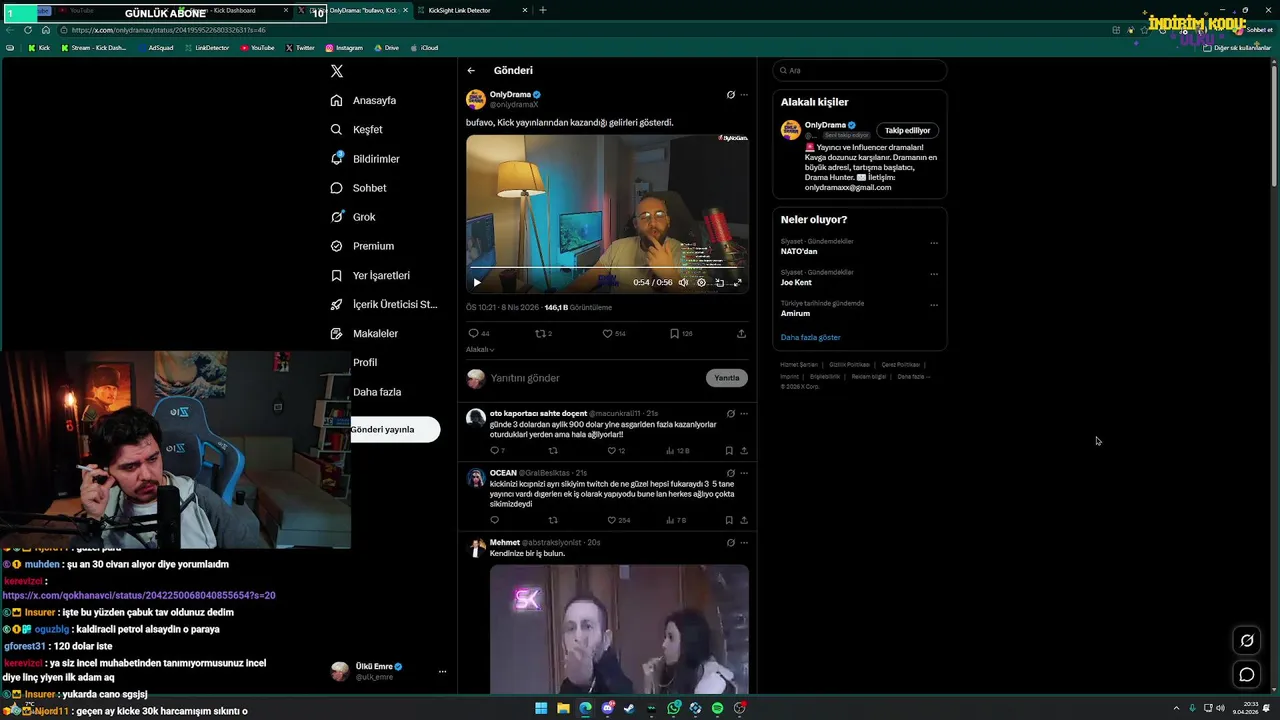Repost the OCEAN reply
The width and height of the screenshot is (1280, 720).
(553, 520)
